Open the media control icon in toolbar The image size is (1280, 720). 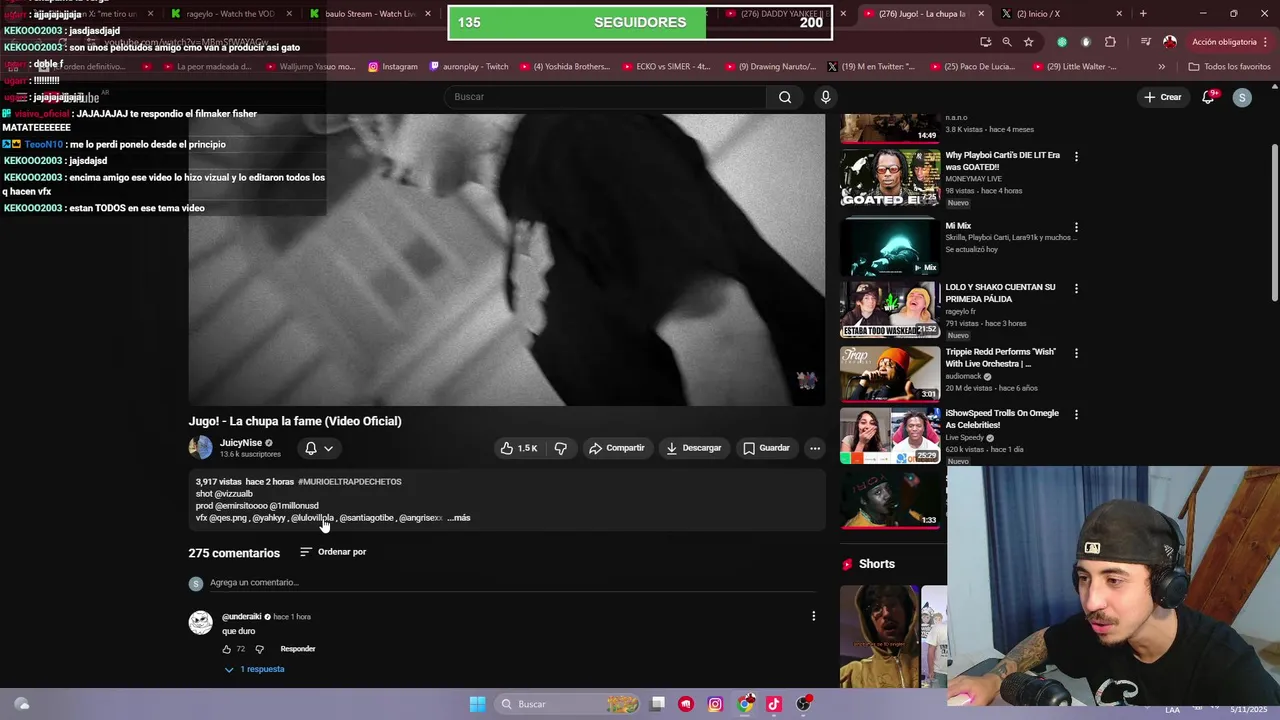[x=1145, y=42]
